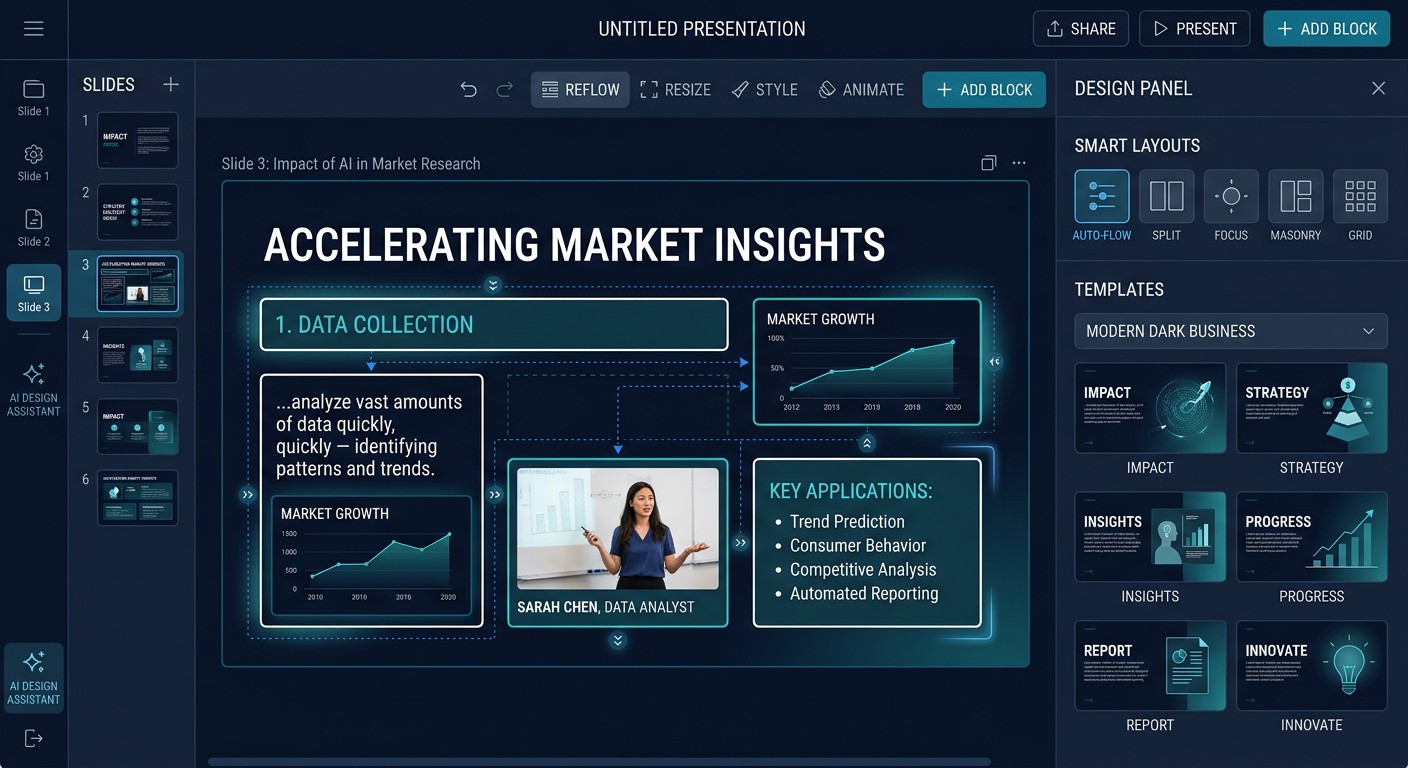Click the chevron handle left of the text block
1408x768 pixels.
tap(248, 494)
